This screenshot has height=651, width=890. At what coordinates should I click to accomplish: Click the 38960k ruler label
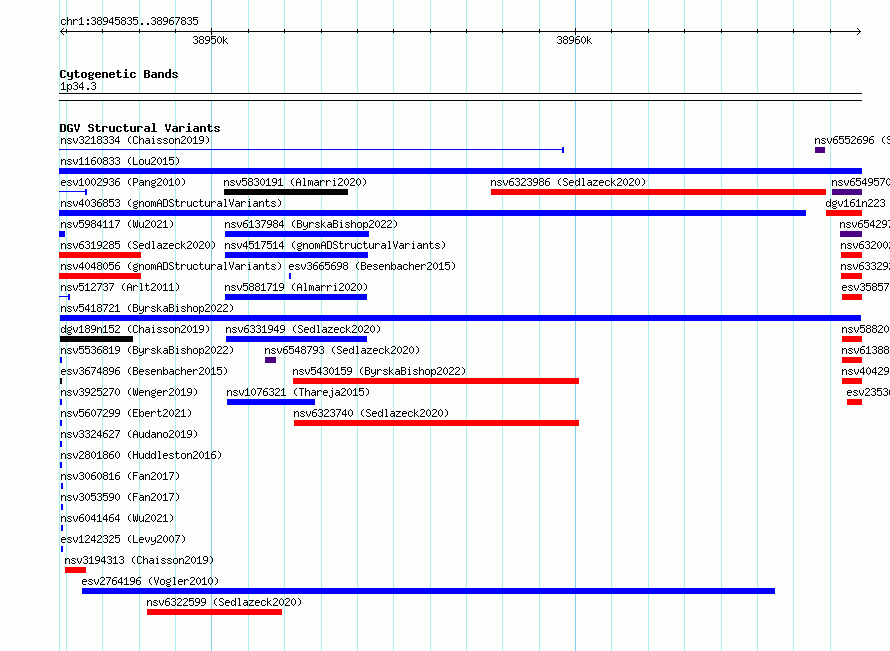coord(574,40)
